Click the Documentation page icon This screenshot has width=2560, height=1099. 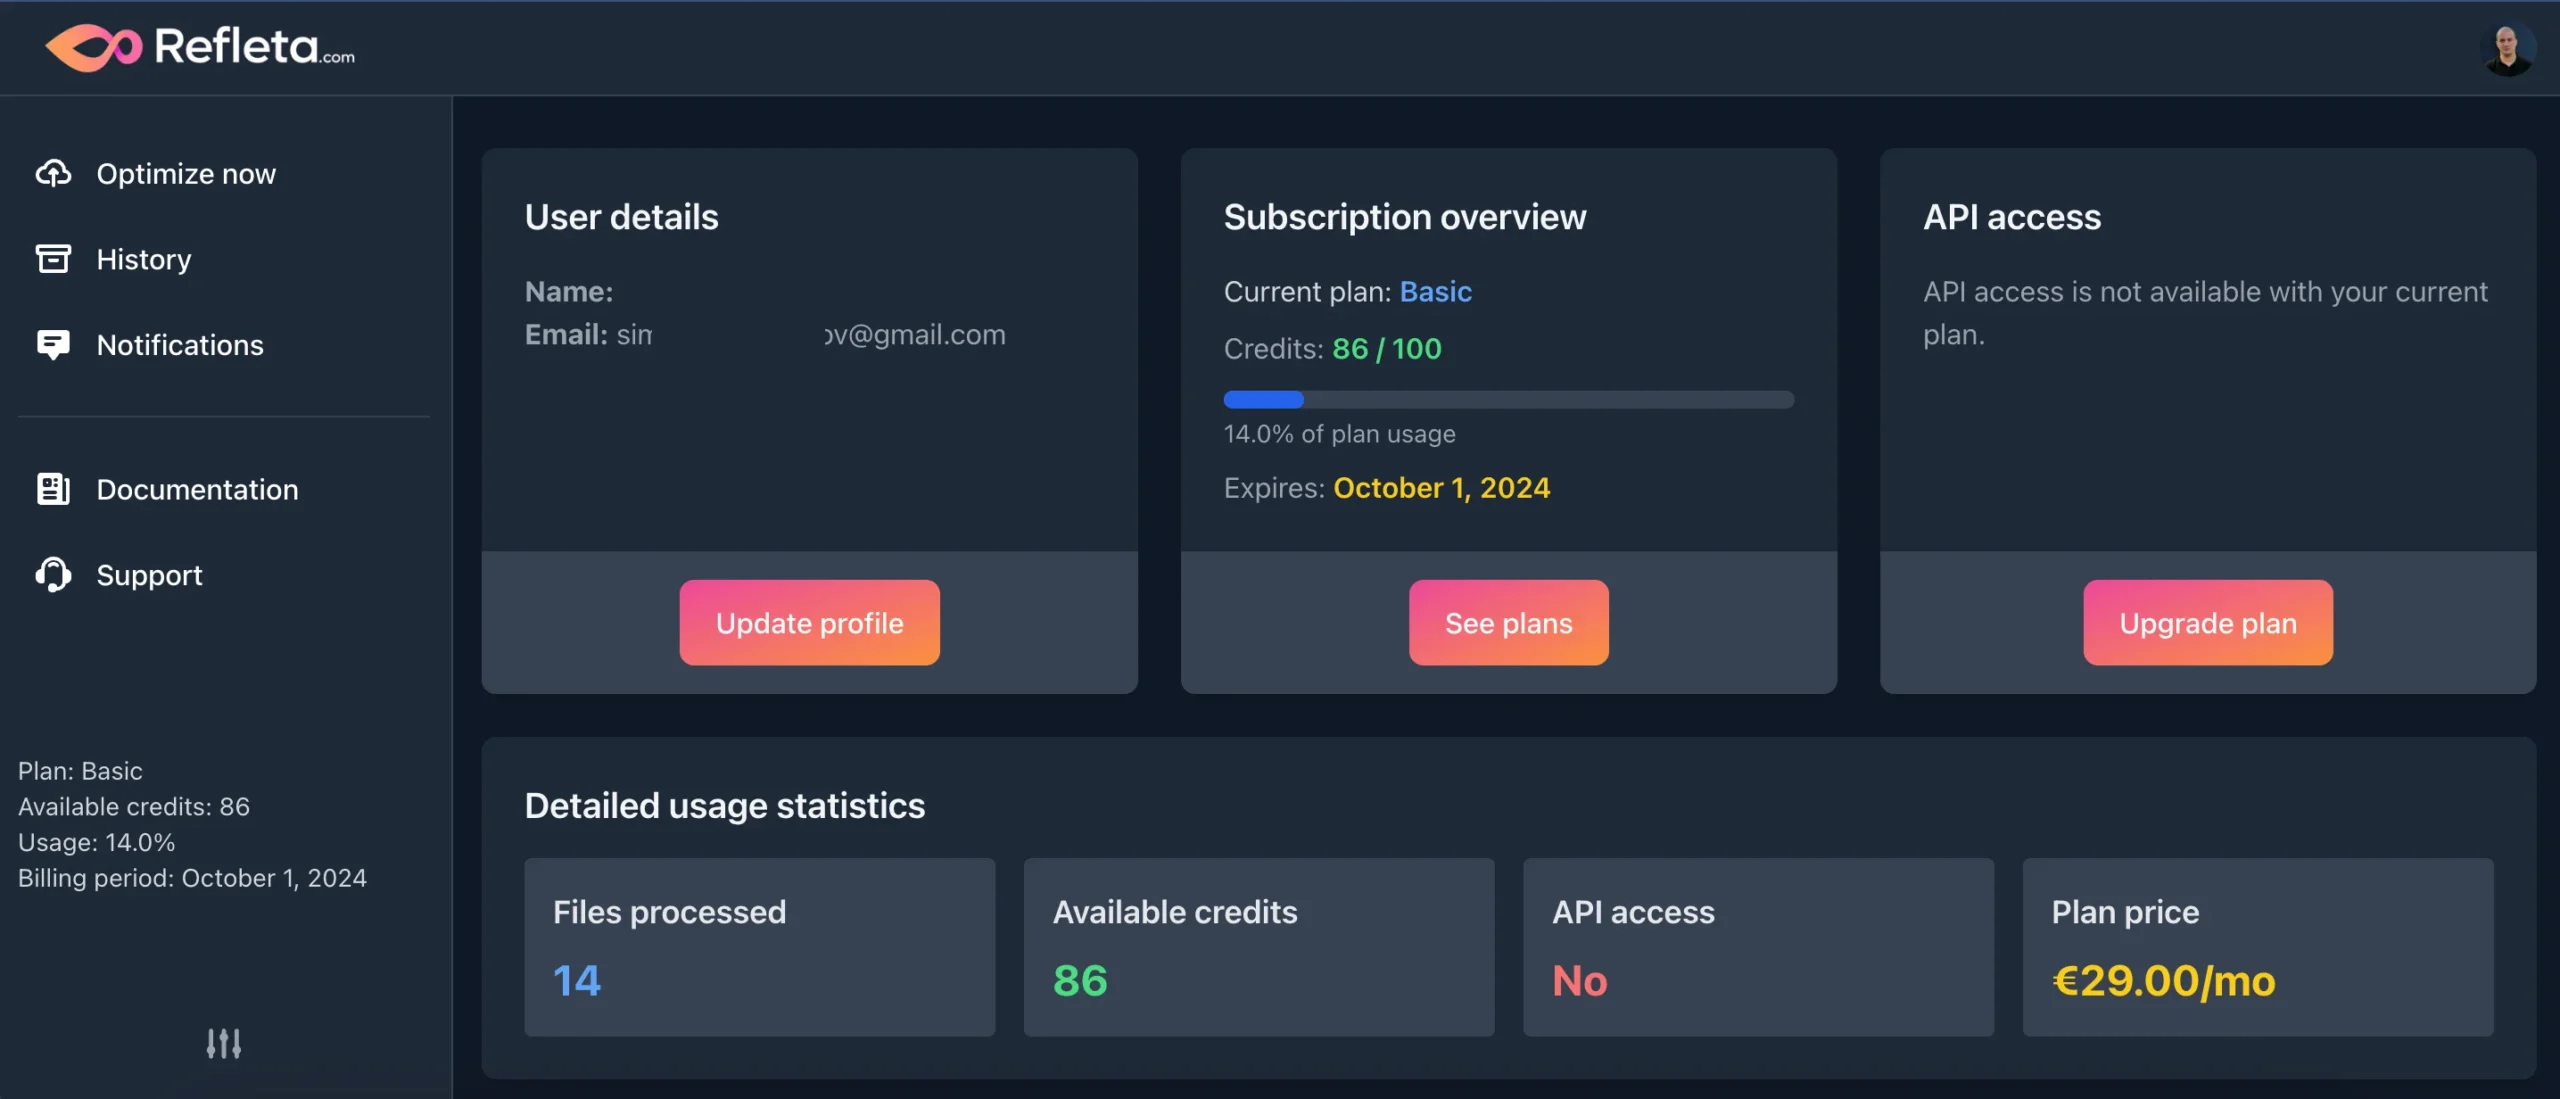[x=52, y=489]
